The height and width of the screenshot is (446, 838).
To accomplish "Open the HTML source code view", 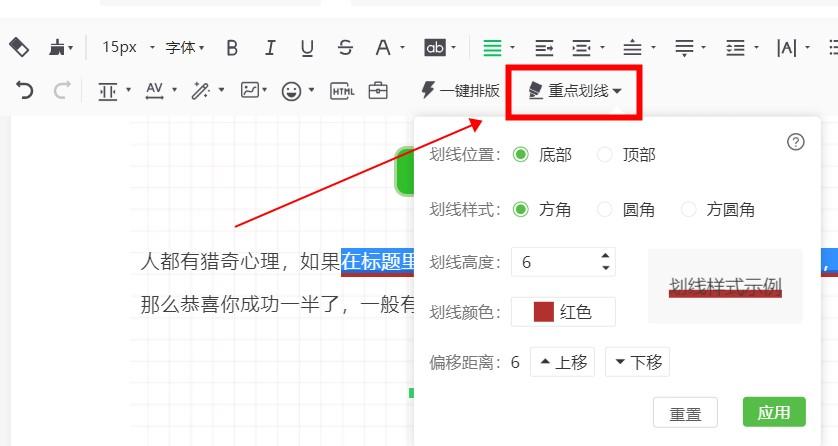I will [x=343, y=91].
